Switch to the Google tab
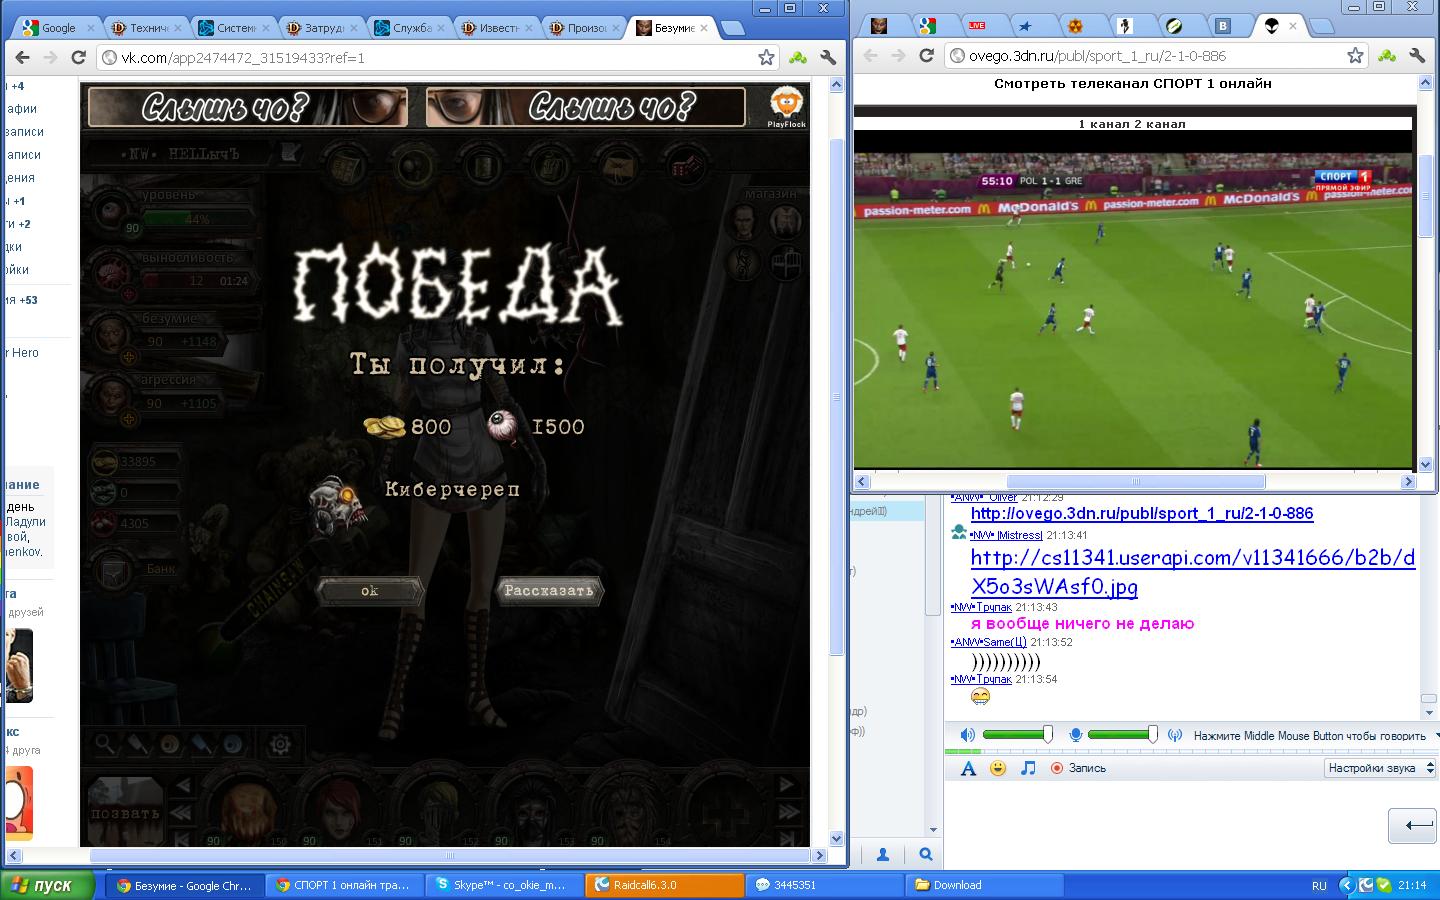This screenshot has height=900, width=1440. pos(58,28)
